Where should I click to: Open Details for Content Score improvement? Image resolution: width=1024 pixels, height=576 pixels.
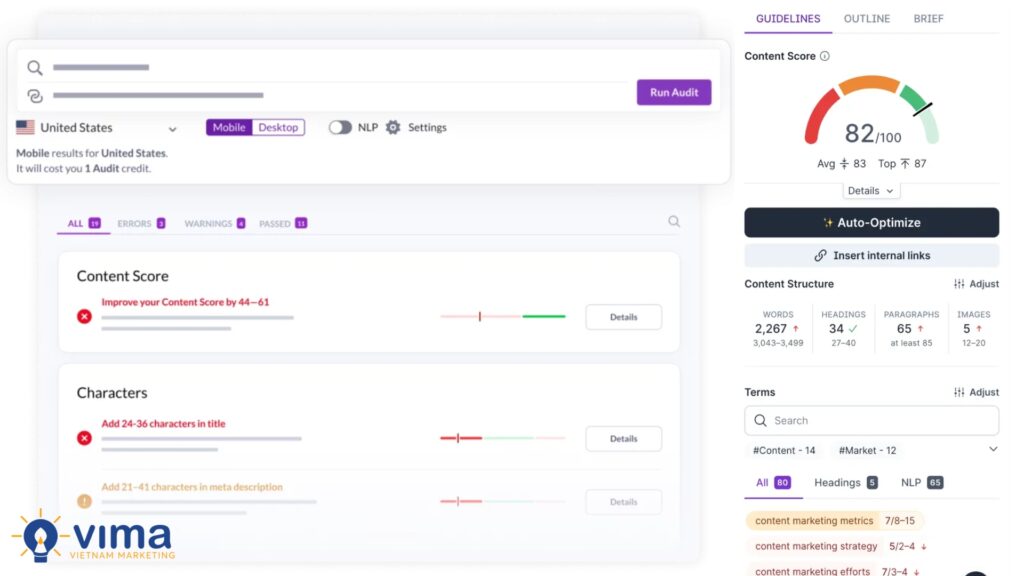[x=624, y=317]
